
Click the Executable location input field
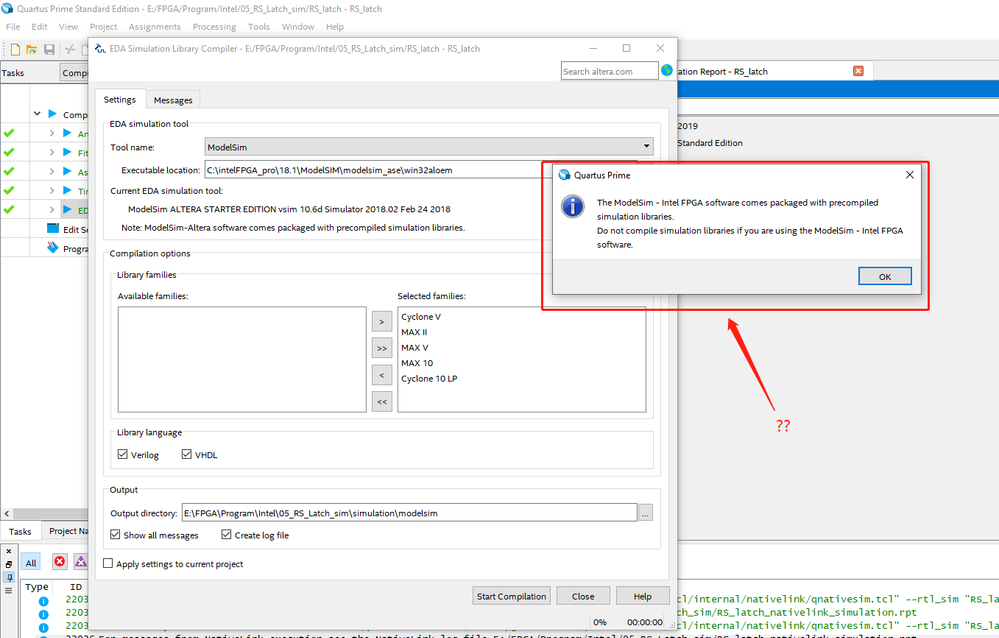(x=373, y=170)
